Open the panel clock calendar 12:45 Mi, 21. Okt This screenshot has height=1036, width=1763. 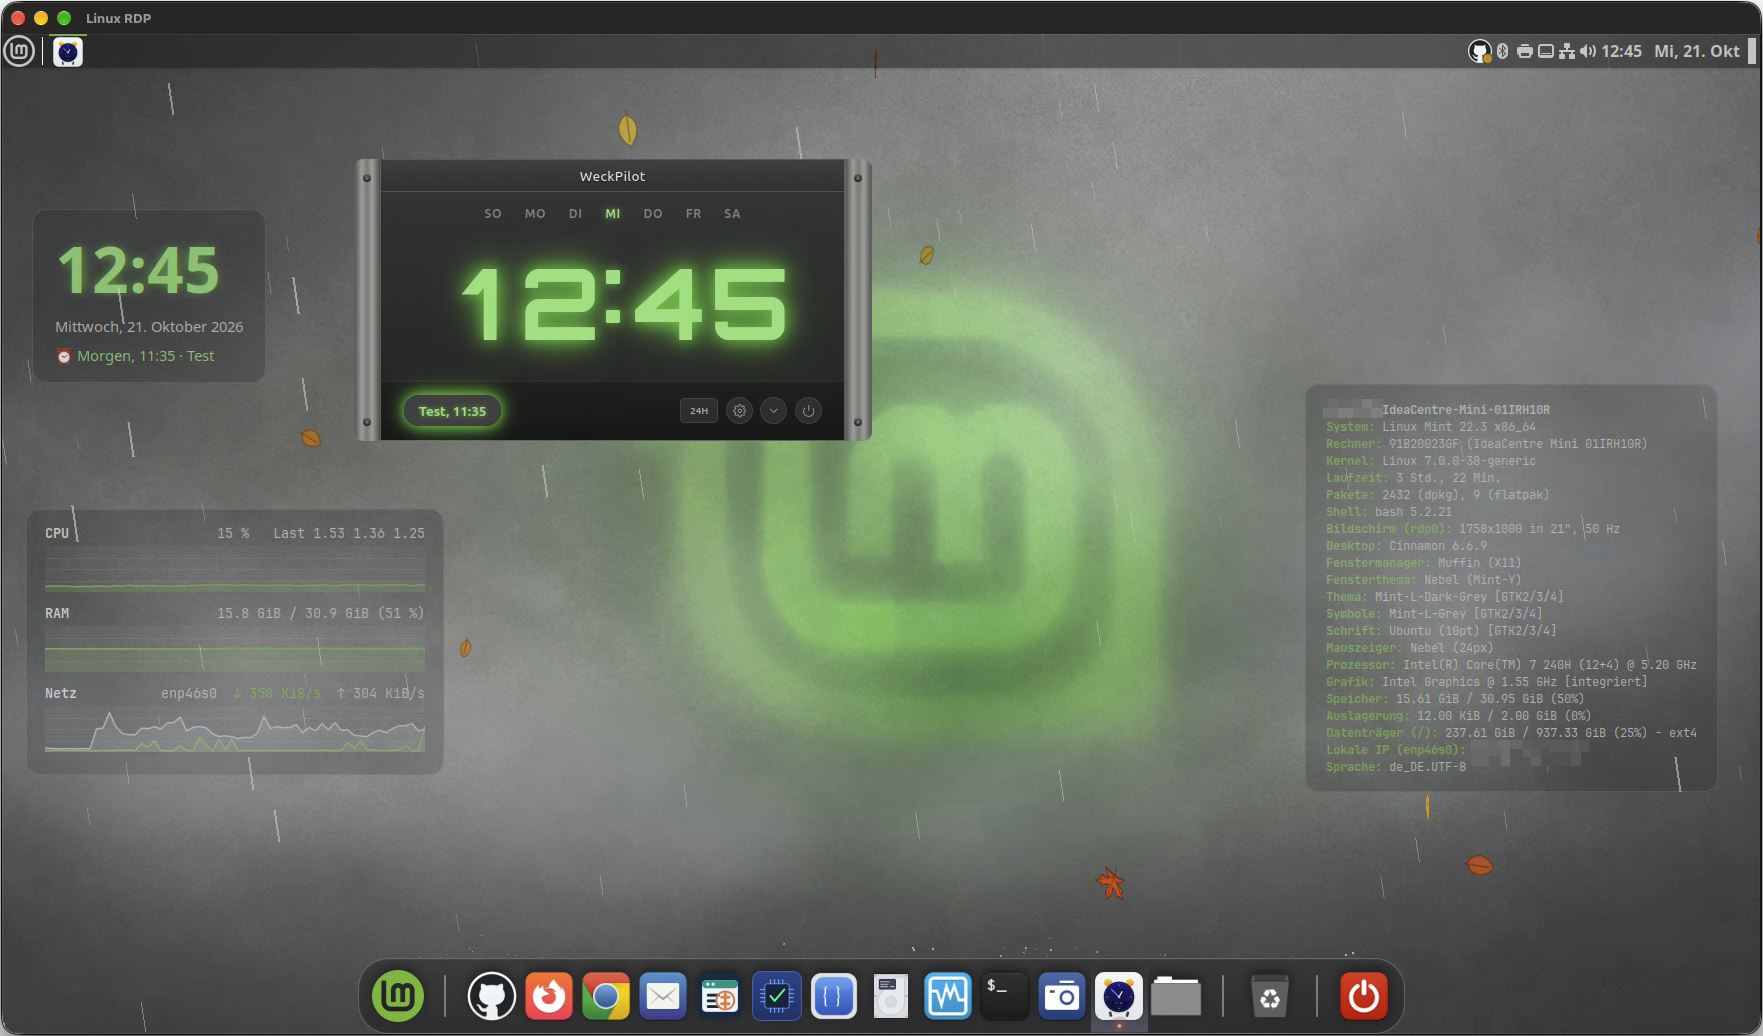click(x=1670, y=51)
